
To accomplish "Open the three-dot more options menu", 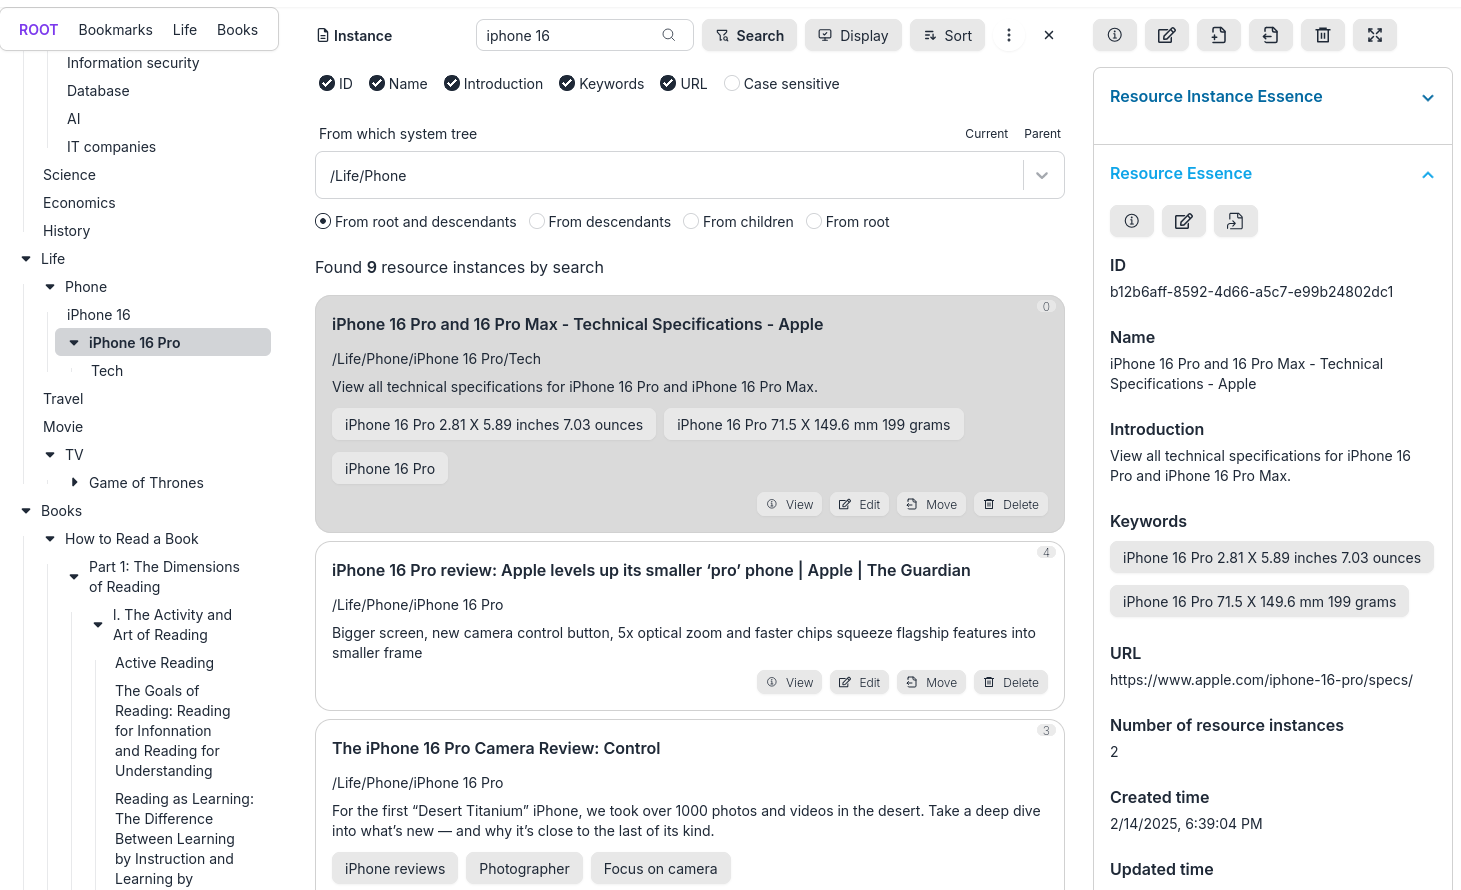I will click(1008, 35).
